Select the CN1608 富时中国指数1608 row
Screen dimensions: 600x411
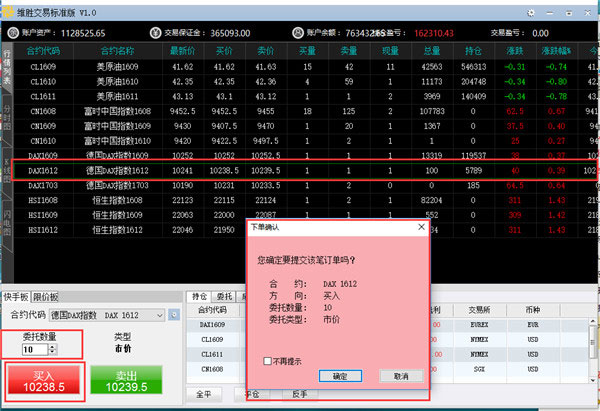pyautogui.click(x=305, y=111)
